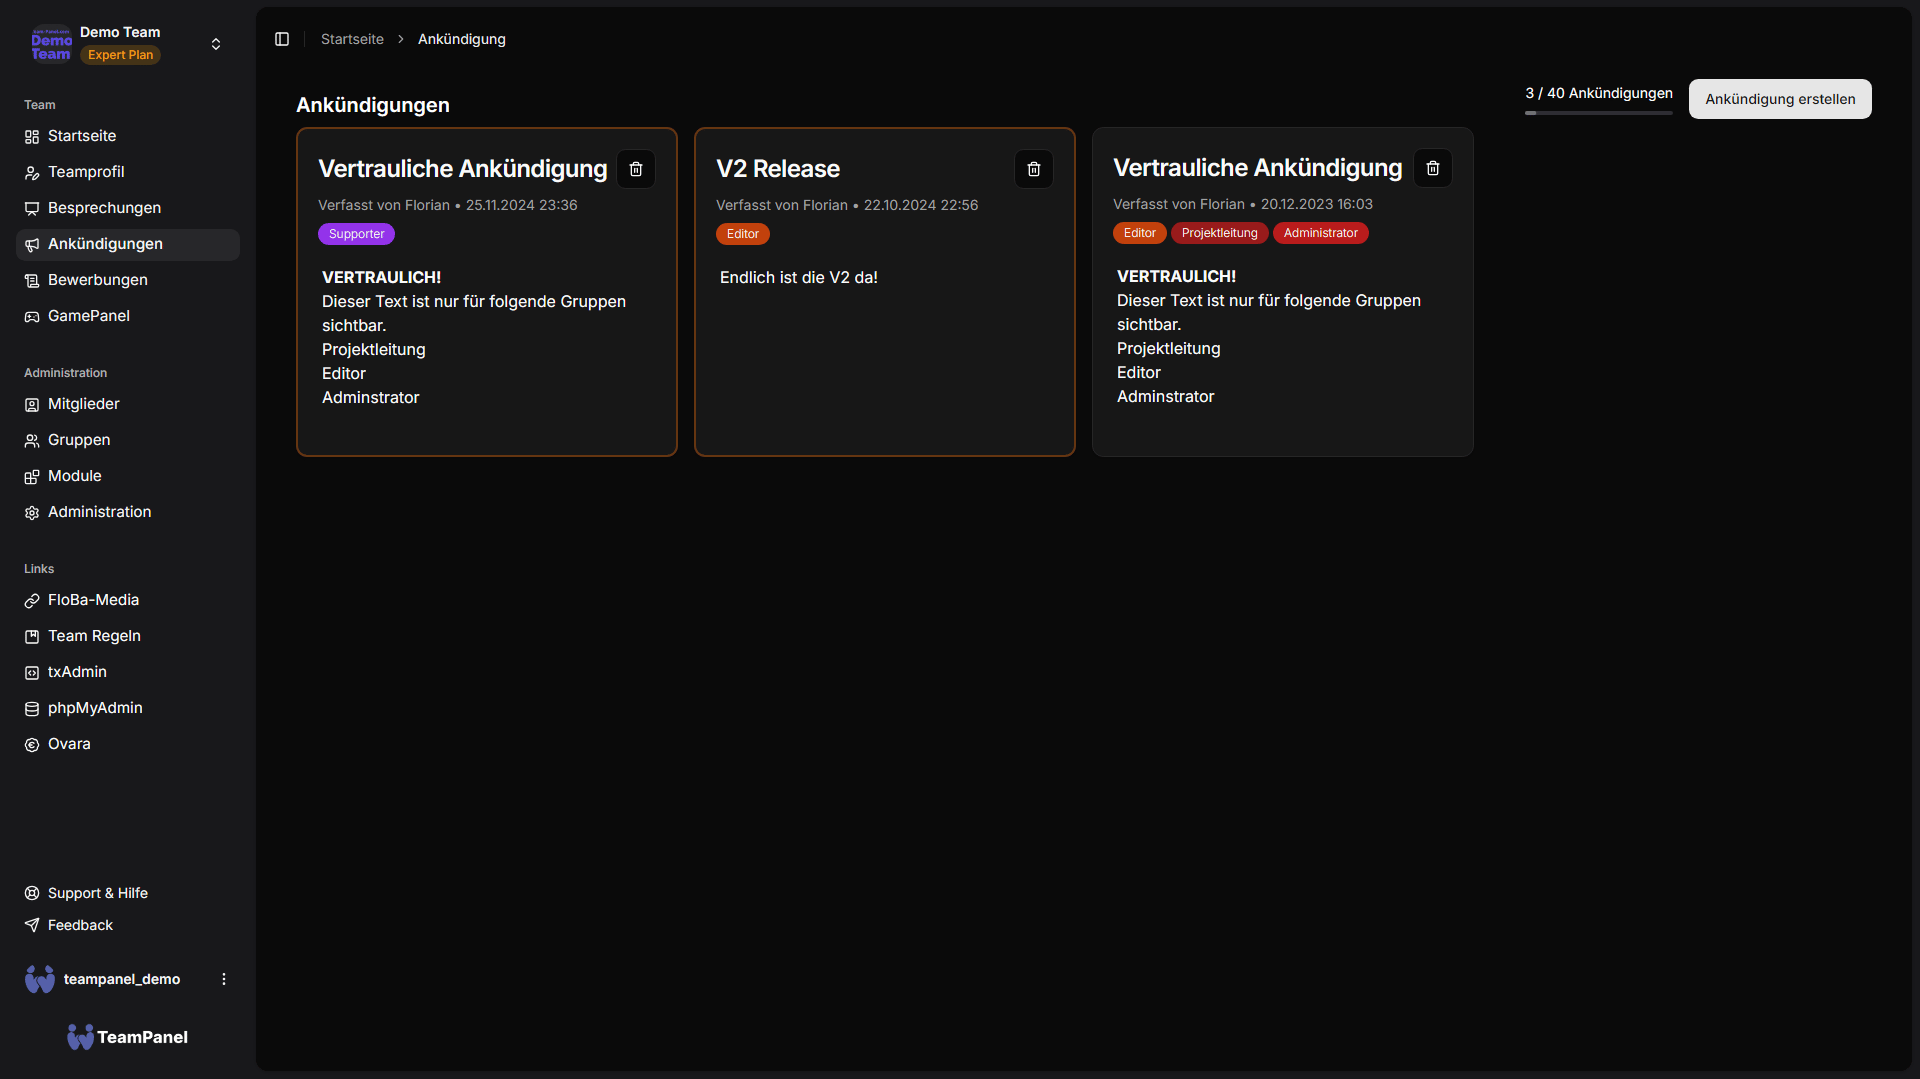
Task: Open Besprechungen from the sidebar
Action: point(128,208)
